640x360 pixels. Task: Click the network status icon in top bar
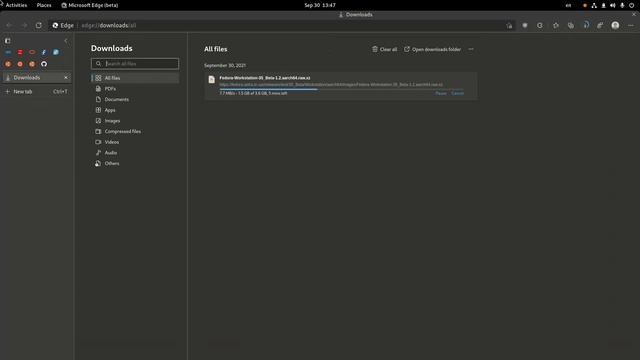pos(594,5)
